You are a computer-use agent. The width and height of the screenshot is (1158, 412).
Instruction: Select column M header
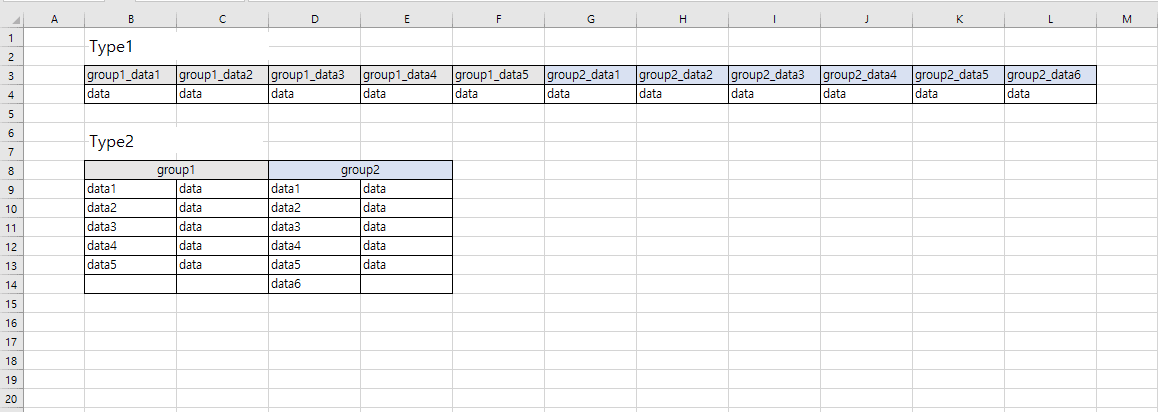pyautogui.click(x=1126, y=19)
